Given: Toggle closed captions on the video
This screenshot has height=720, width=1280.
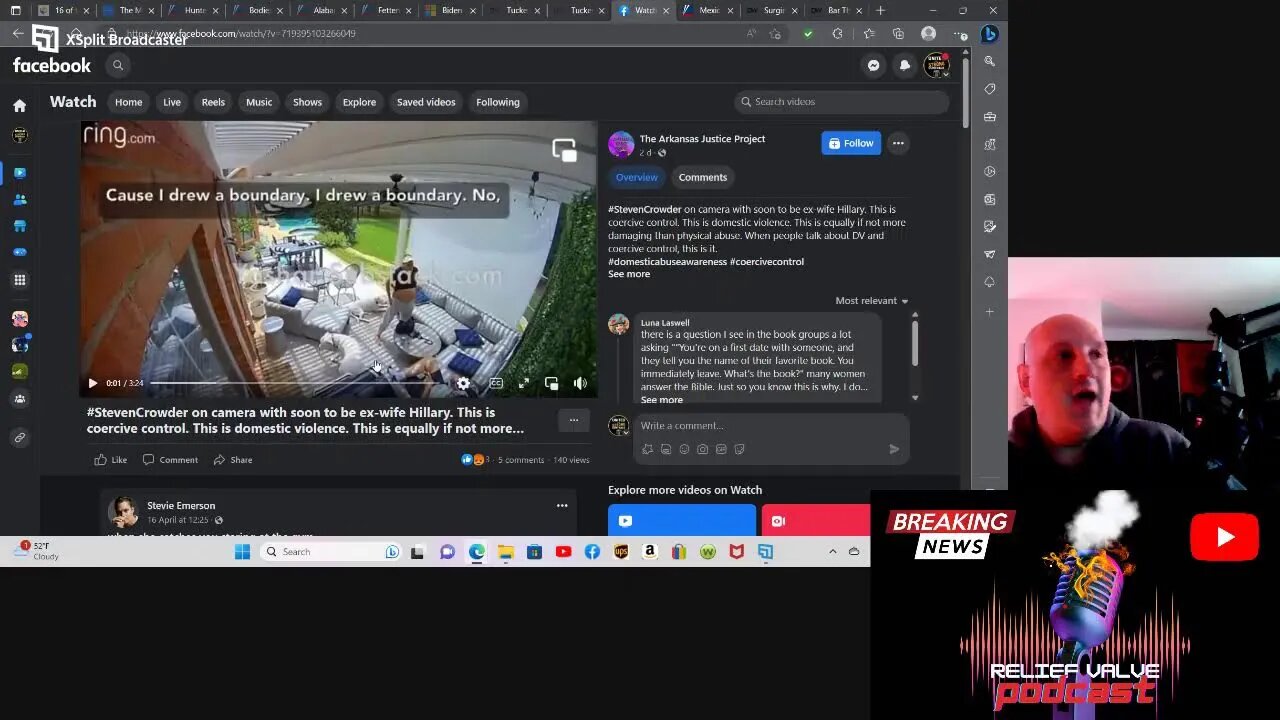Looking at the screenshot, I should (x=496, y=383).
